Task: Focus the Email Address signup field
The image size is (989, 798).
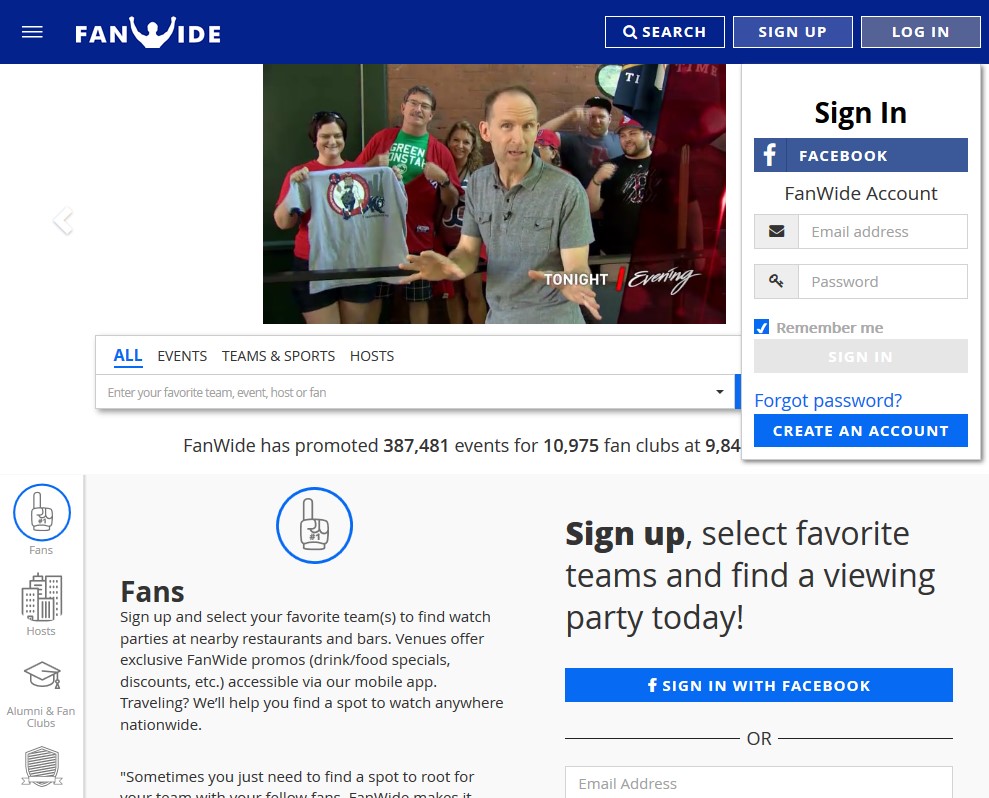Action: click(x=759, y=783)
